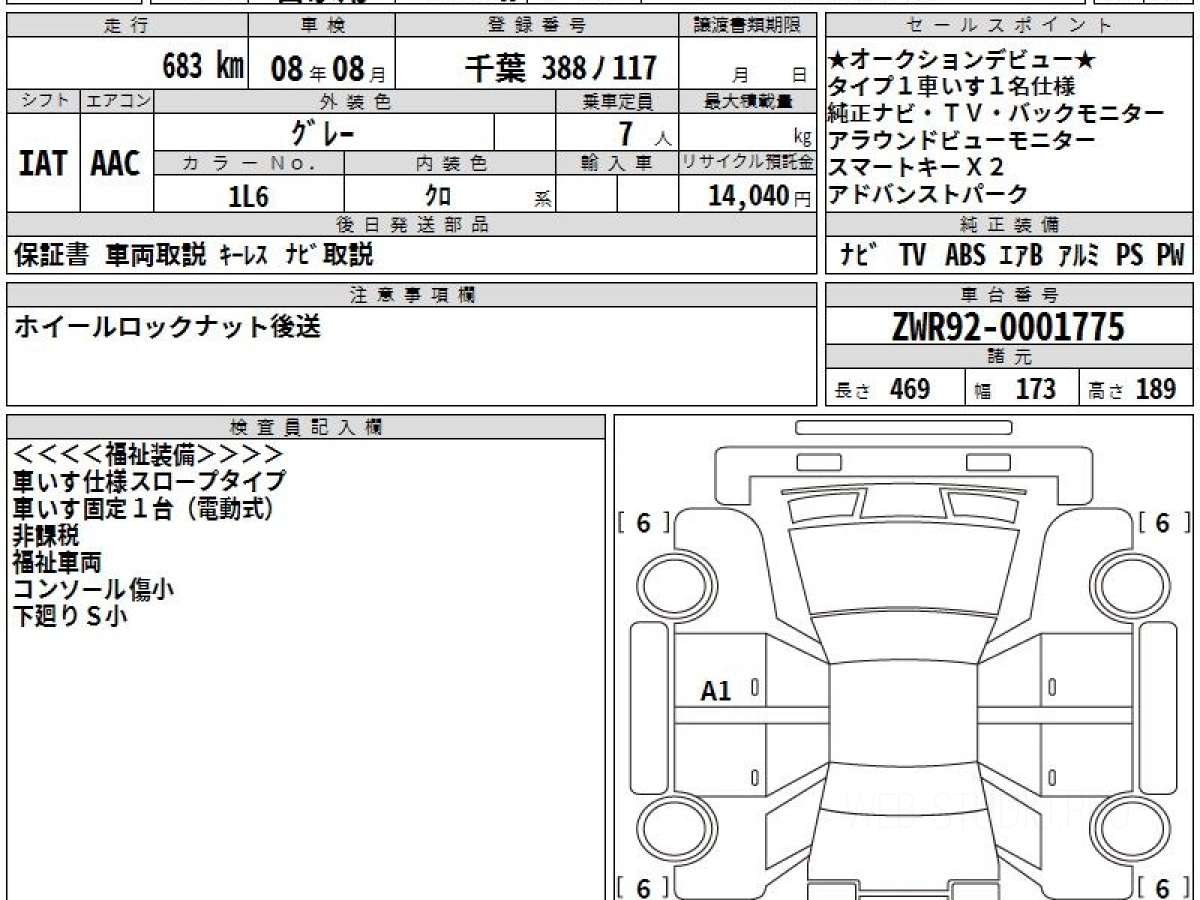The width and height of the screenshot is (1200, 900).
Task: Click the recycle deposit 14,040円
Action: tap(761, 196)
